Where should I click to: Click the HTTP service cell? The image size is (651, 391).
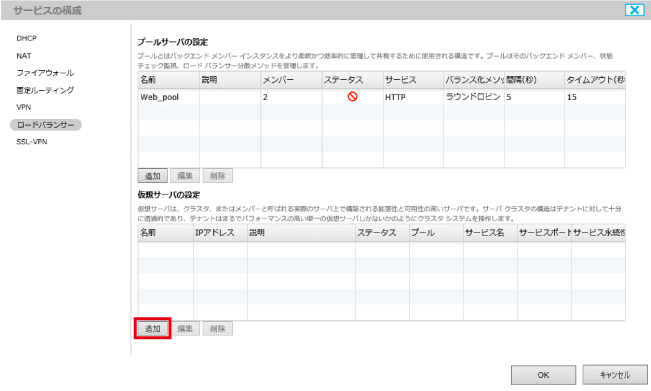[413, 97]
